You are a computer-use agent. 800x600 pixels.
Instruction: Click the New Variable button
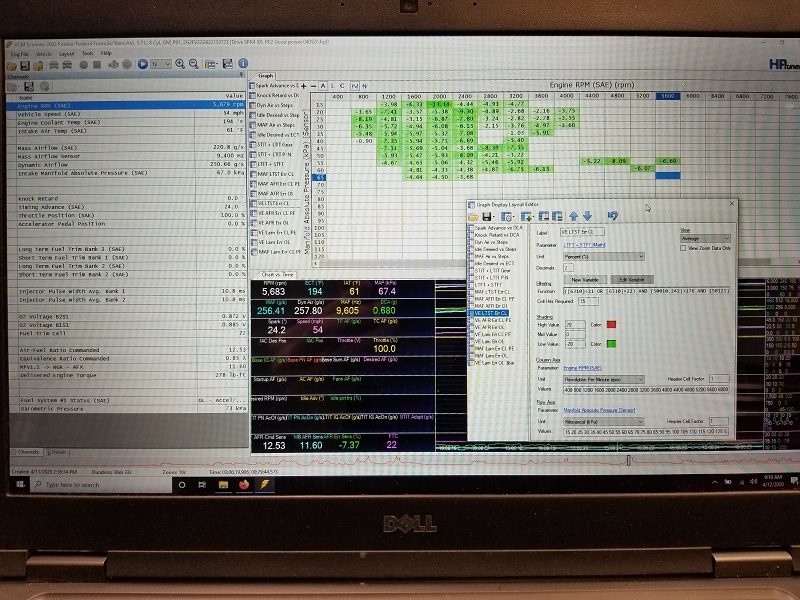(585, 280)
